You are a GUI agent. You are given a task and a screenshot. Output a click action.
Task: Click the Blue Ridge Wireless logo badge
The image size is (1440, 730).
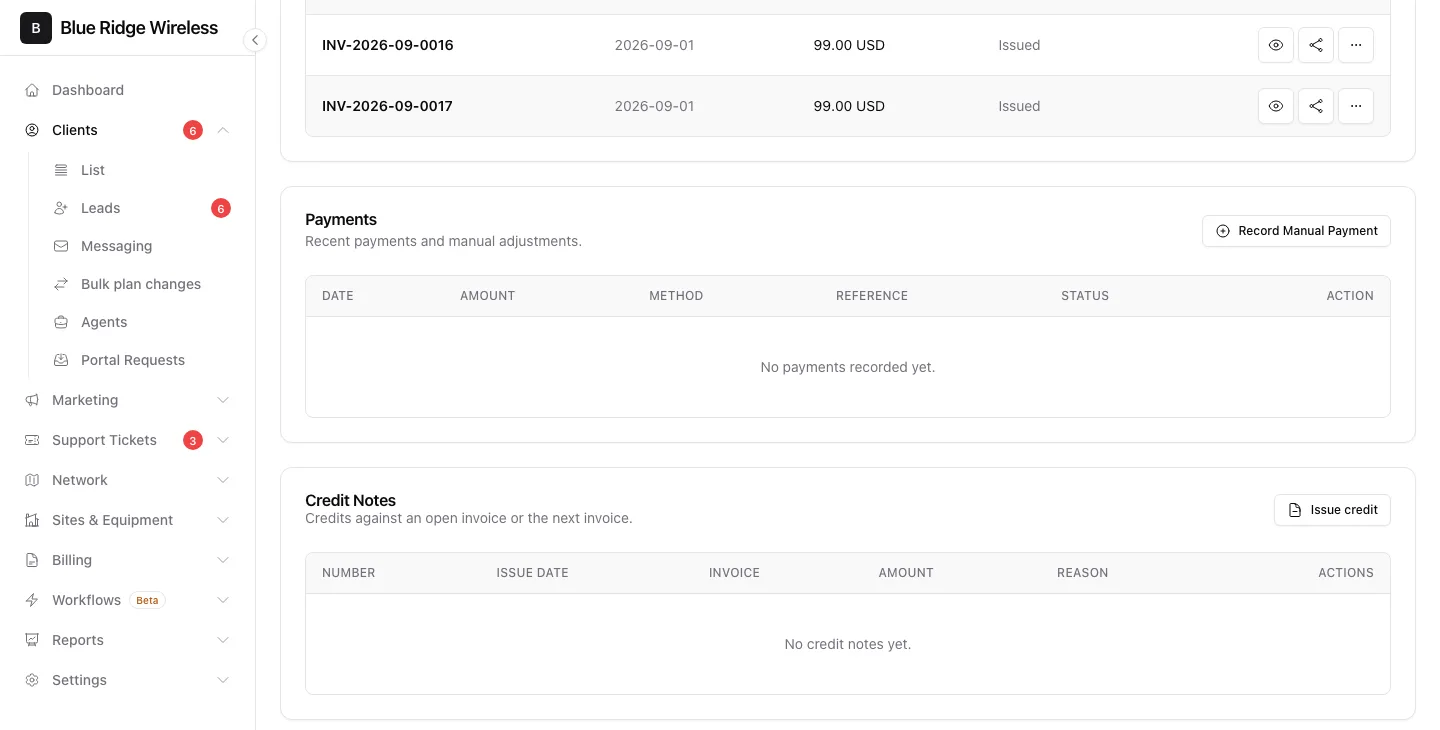point(36,28)
